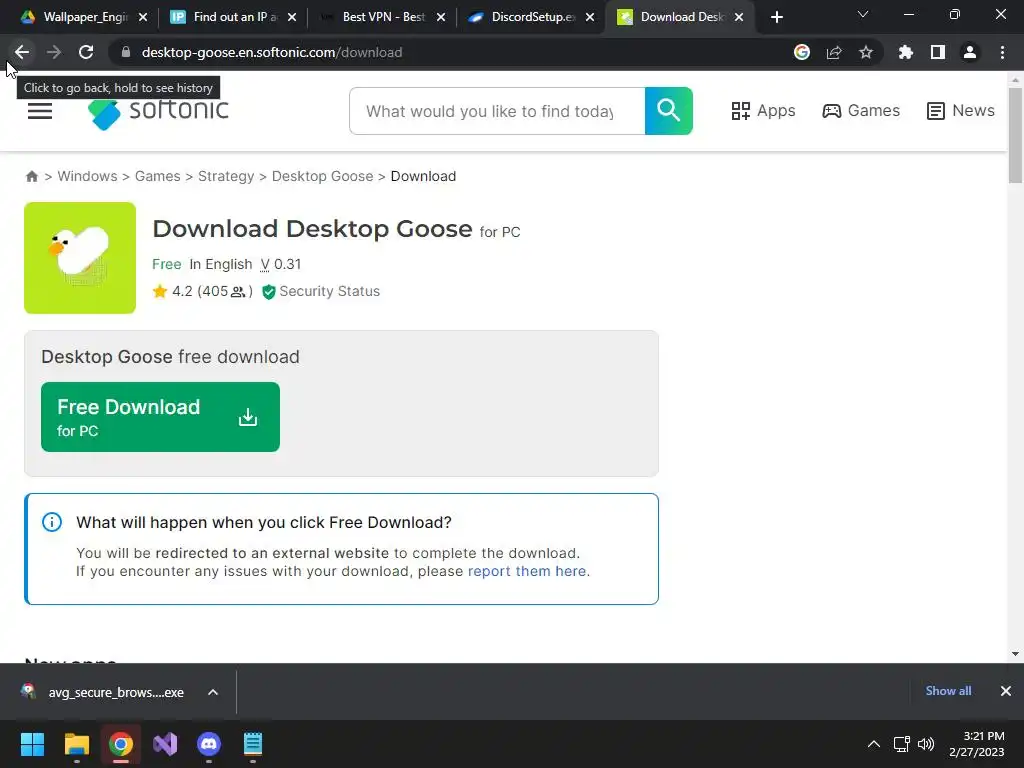The width and height of the screenshot is (1024, 768).
Task: Click Desktop Goose breadcrumb link
Action: click(x=323, y=176)
